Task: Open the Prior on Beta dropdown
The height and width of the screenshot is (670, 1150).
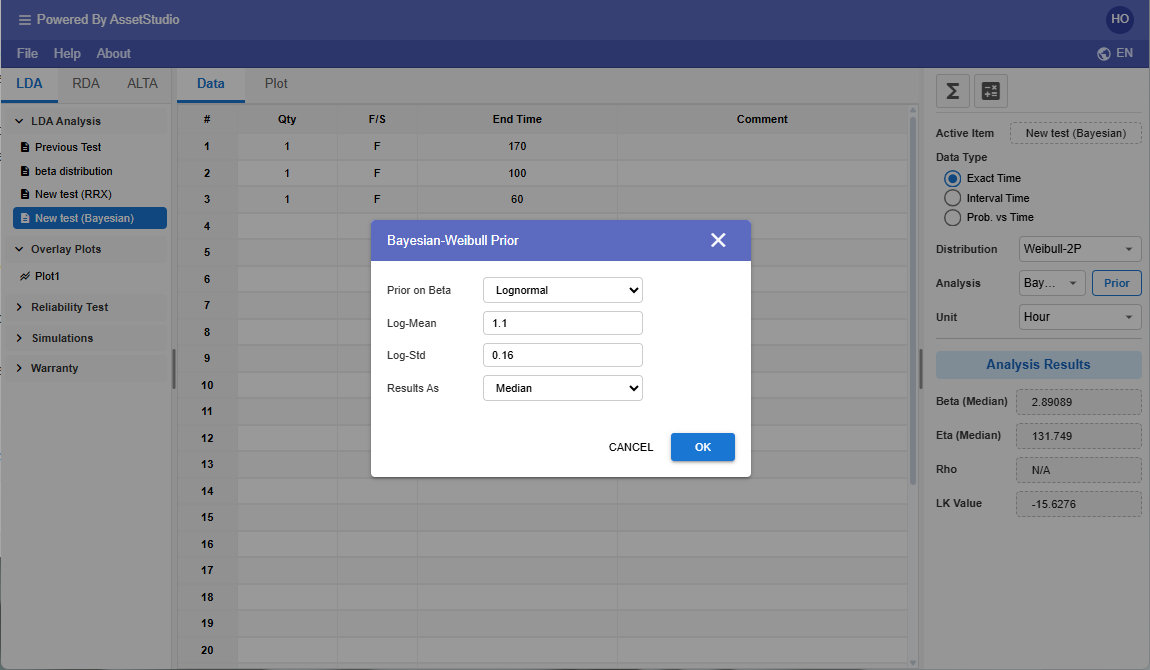Action: pyautogui.click(x=563, y=290)
